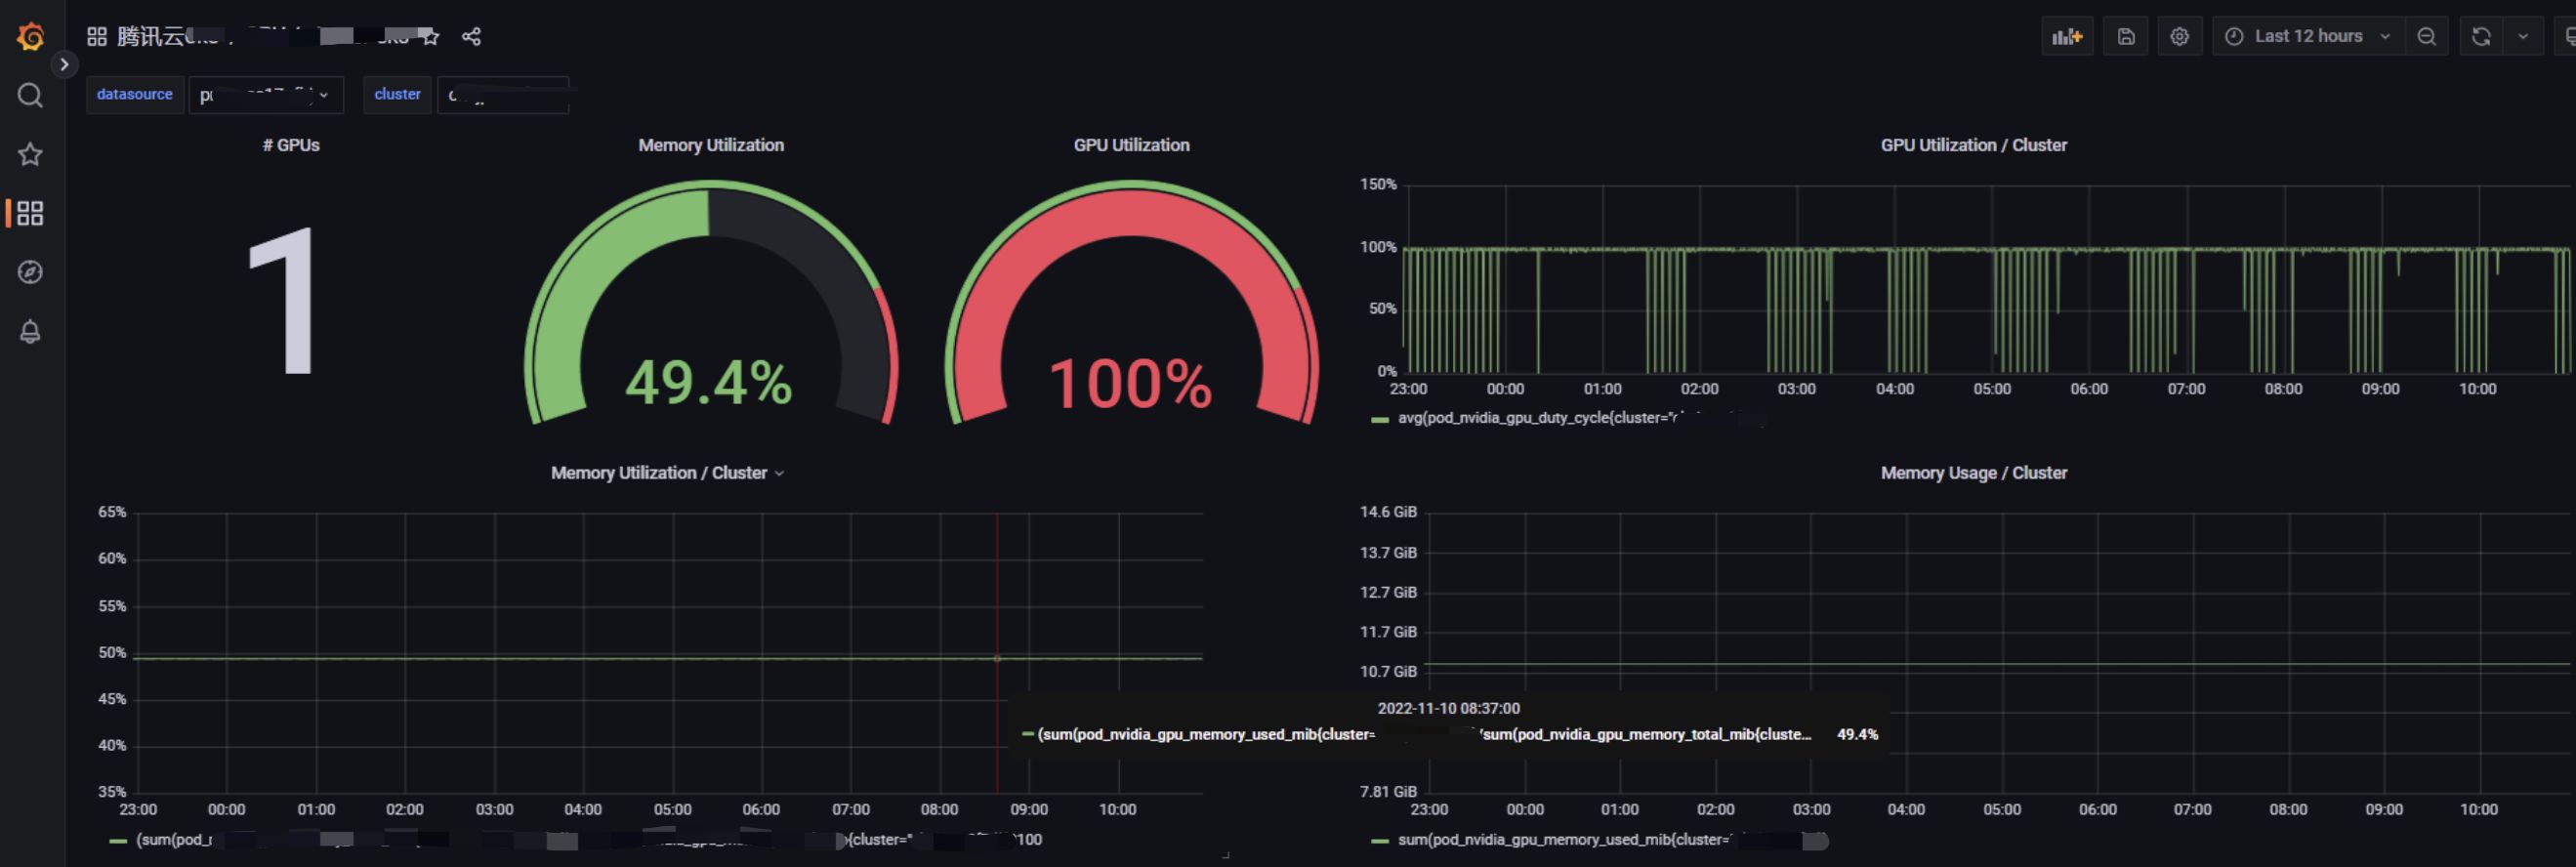This screenshot has width=2576, height=867.
Task: Open the Memory Usage / Cluster panel title
Action: [x=1974, y=474]
